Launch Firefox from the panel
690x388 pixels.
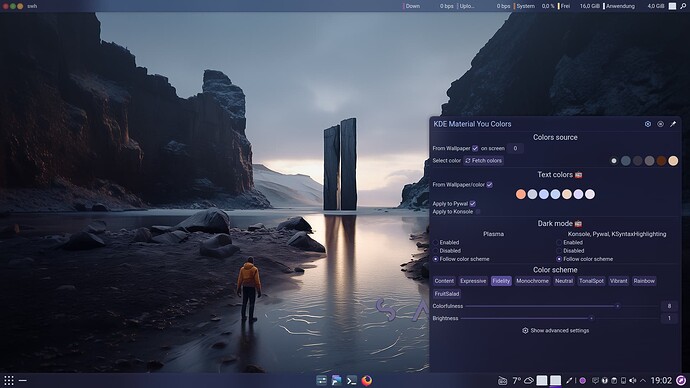[367, 380]
